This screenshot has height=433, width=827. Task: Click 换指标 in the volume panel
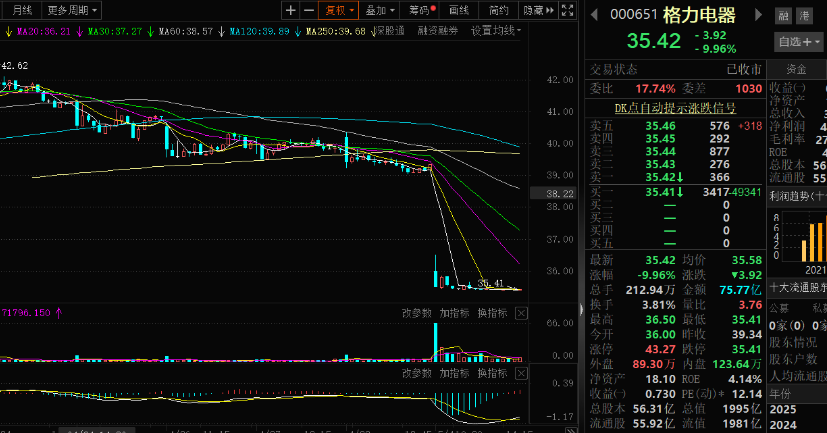(x=491, y=313)
